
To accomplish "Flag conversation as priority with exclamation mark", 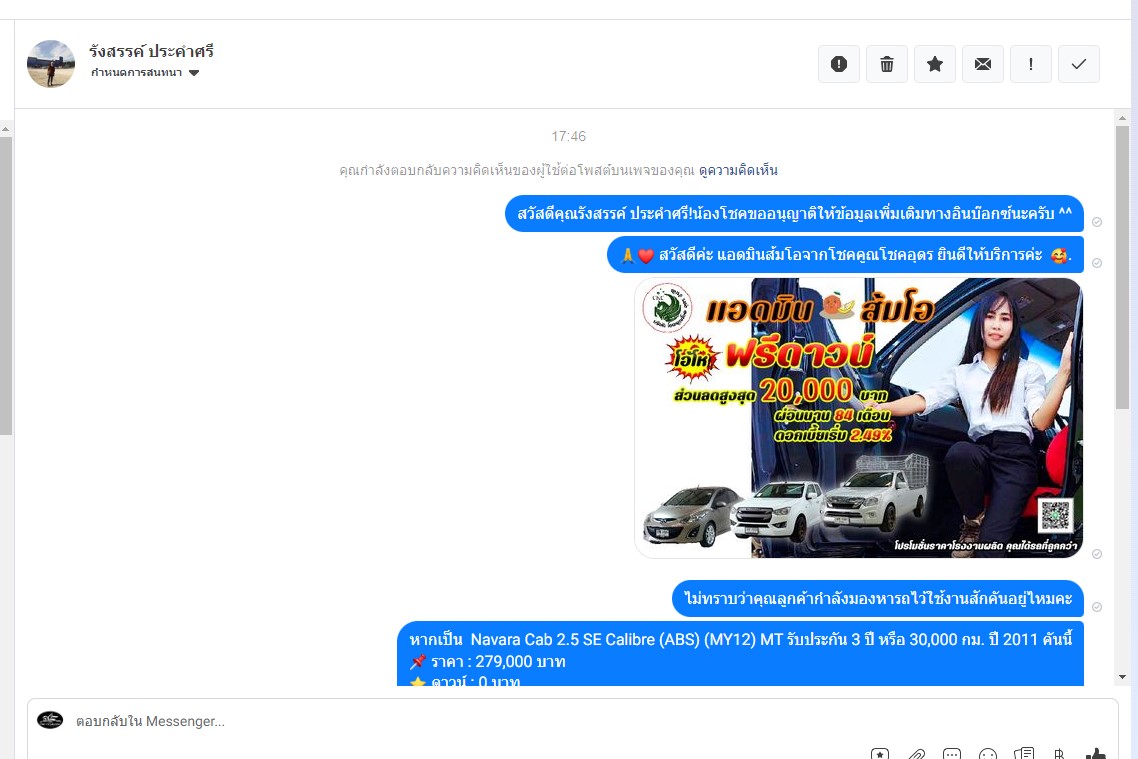I will (x=1031, y=64).
